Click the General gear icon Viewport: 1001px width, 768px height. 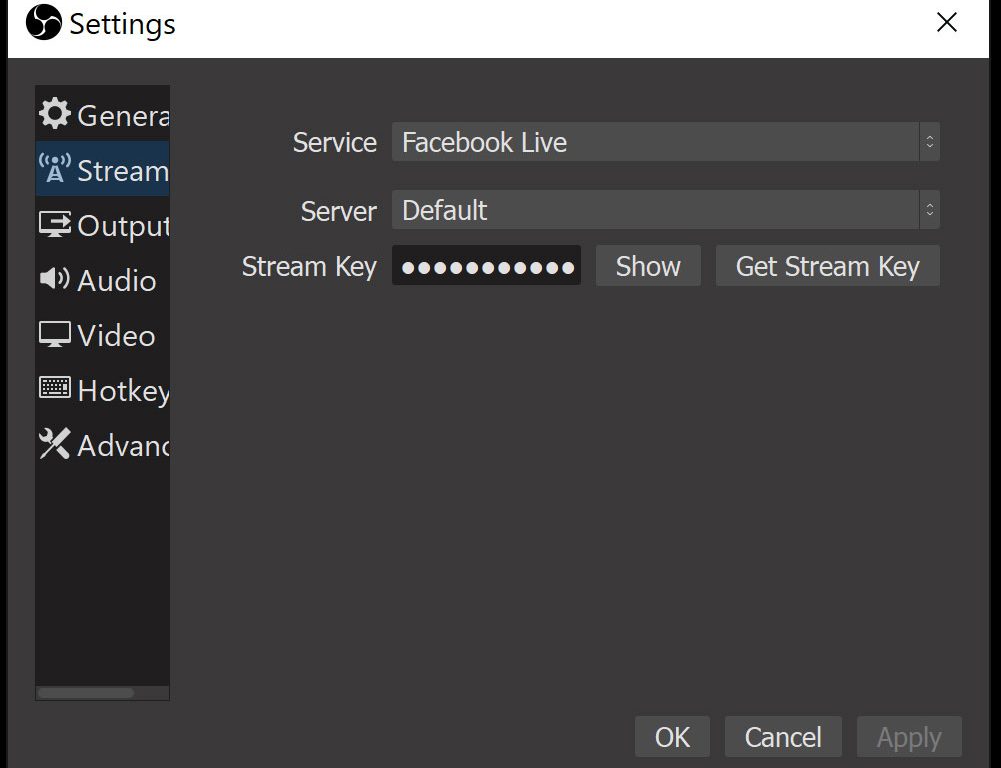tap(55, 114)
